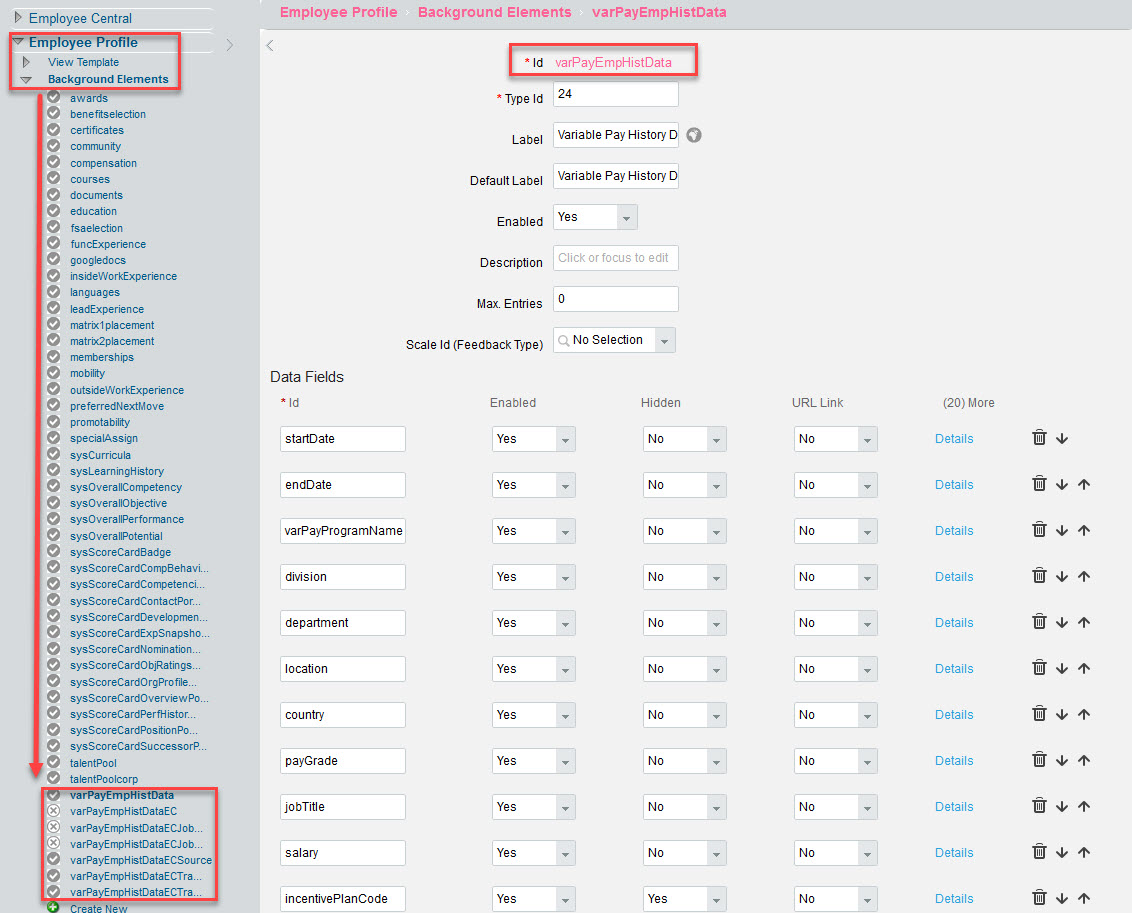Move country field down

(1061, 715)
